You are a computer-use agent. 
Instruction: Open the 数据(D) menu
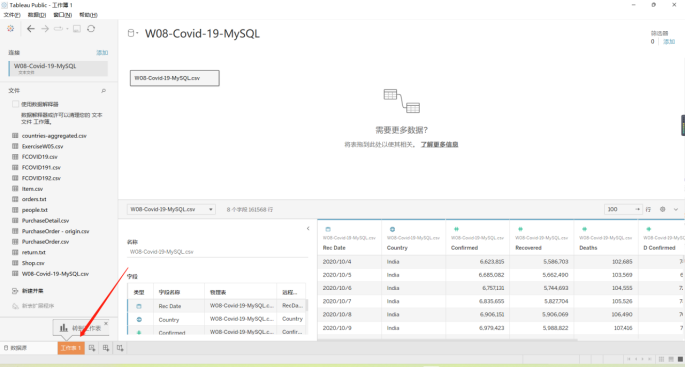pos(37,15)
